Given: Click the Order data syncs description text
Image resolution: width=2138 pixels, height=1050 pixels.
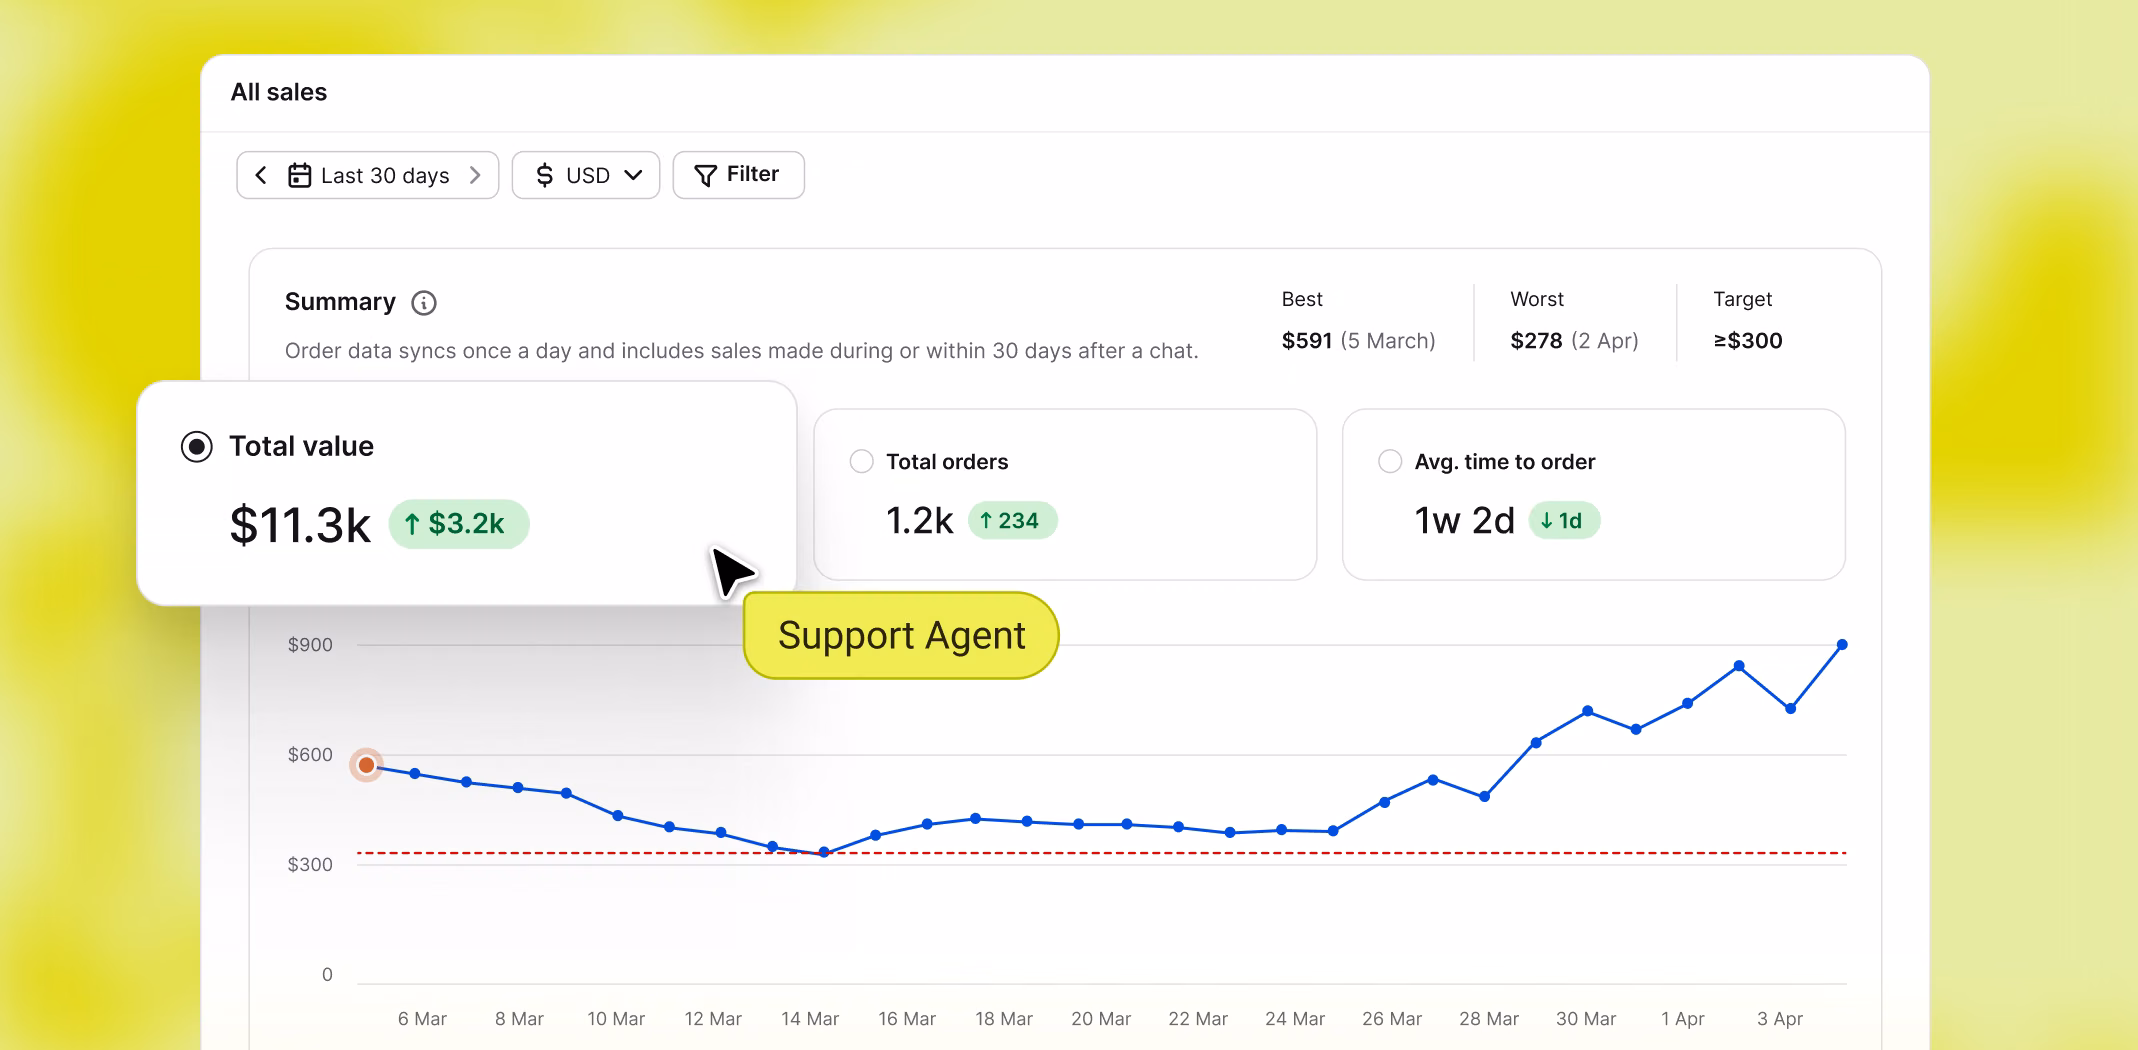Looking at the screenshot, I should 741,351.
